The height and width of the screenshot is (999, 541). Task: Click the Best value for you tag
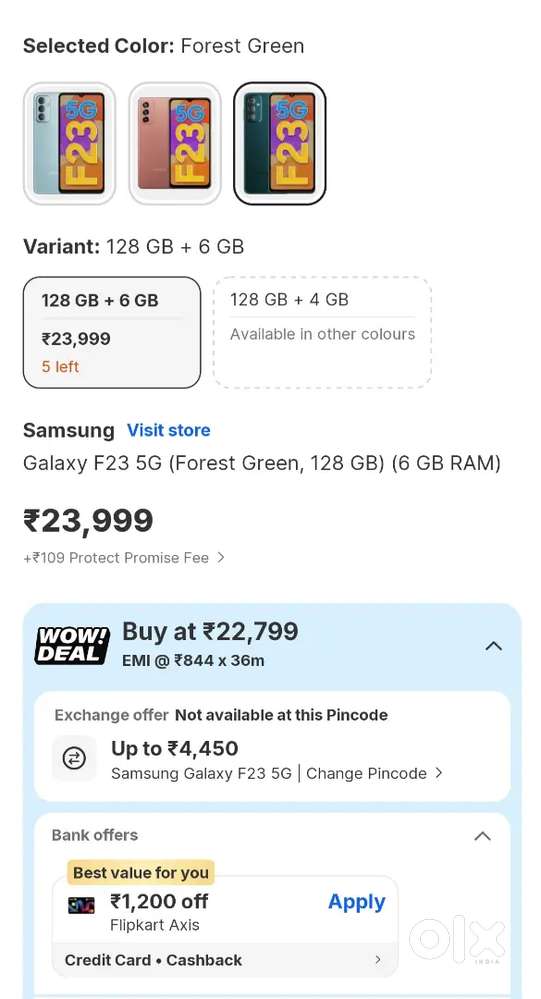click(141, 872)
